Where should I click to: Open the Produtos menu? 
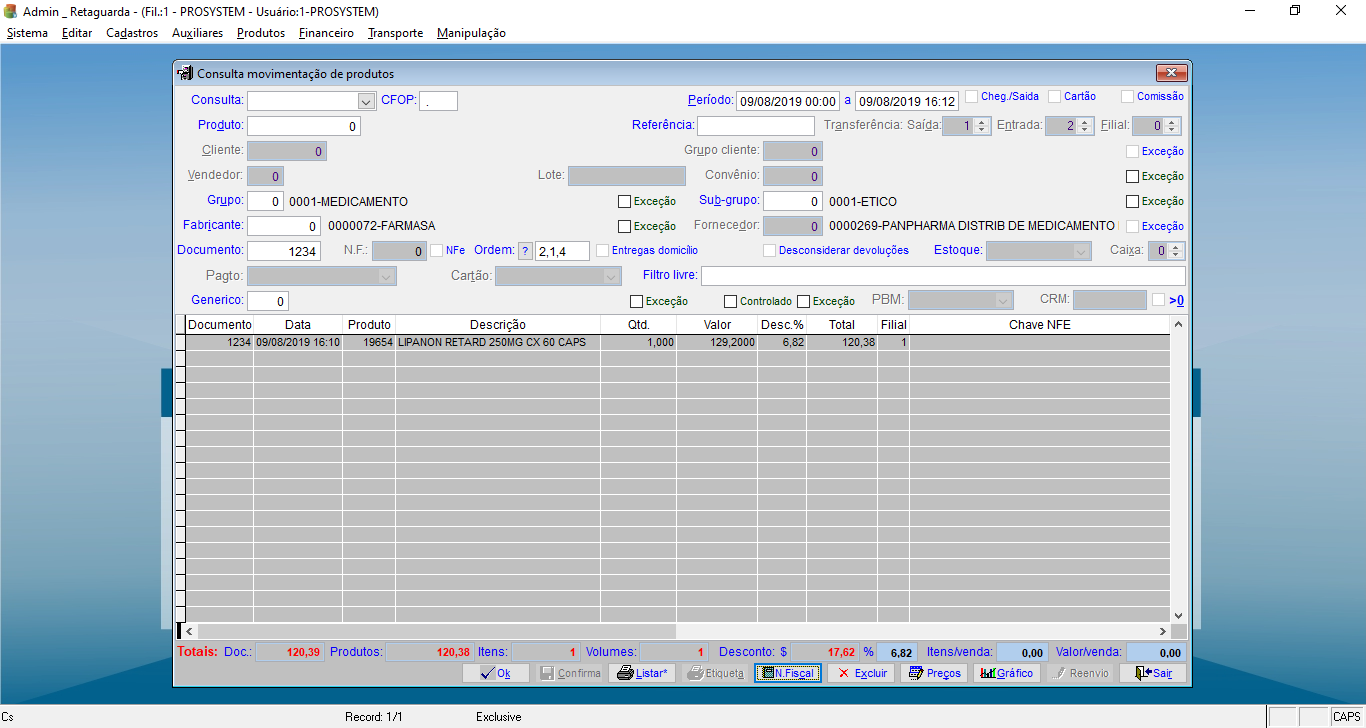click(261, 33)
